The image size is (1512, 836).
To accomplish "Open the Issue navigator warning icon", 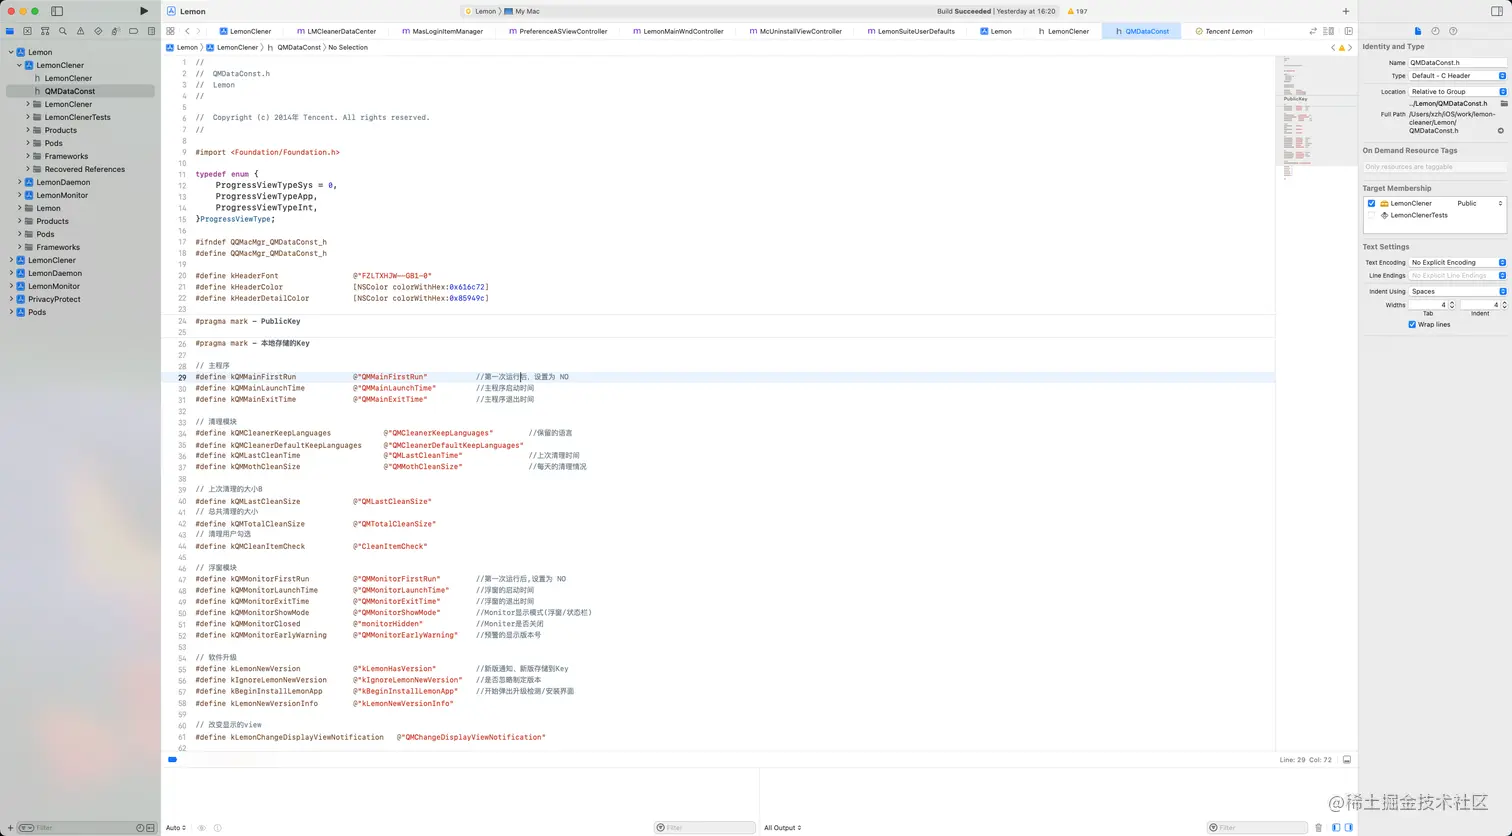I will tap(80, 31).
